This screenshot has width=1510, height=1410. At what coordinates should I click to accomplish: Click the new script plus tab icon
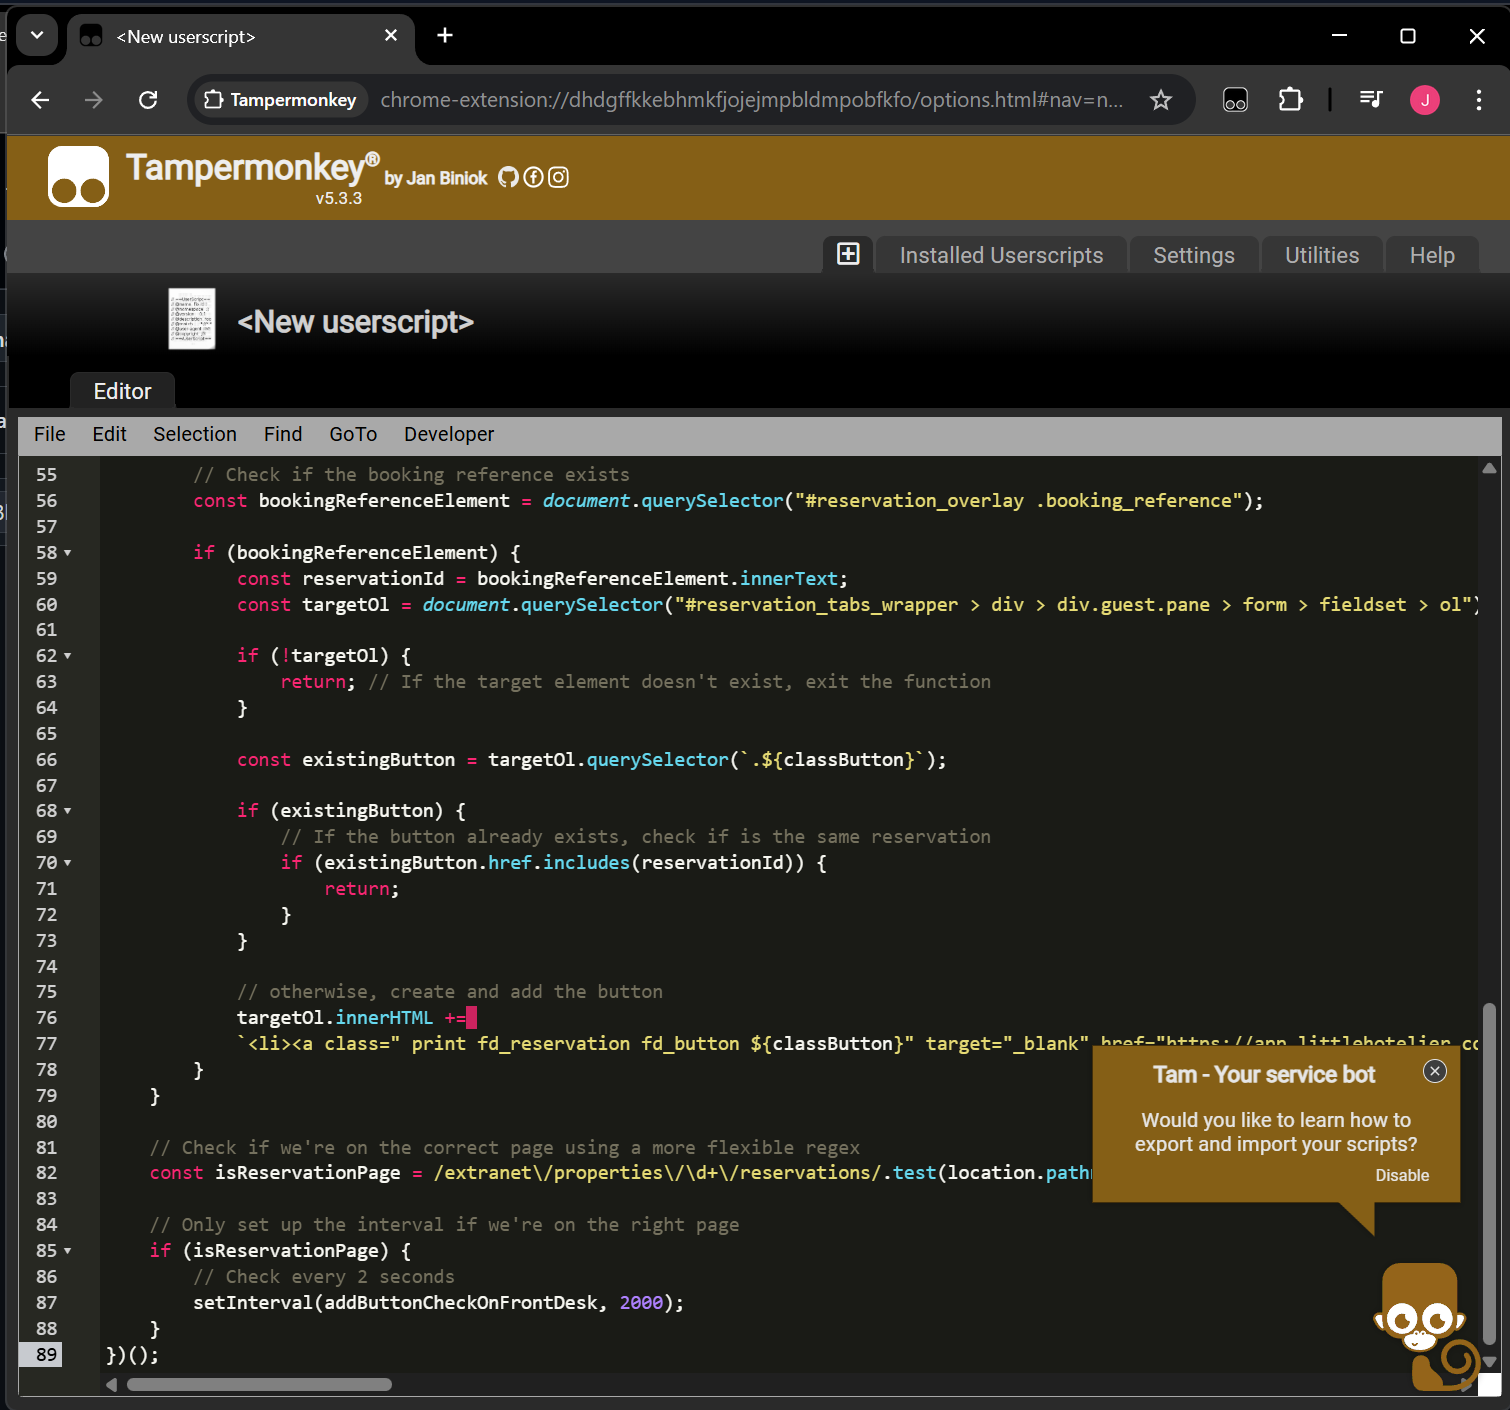pyautogui.click(x=848, y=254)
